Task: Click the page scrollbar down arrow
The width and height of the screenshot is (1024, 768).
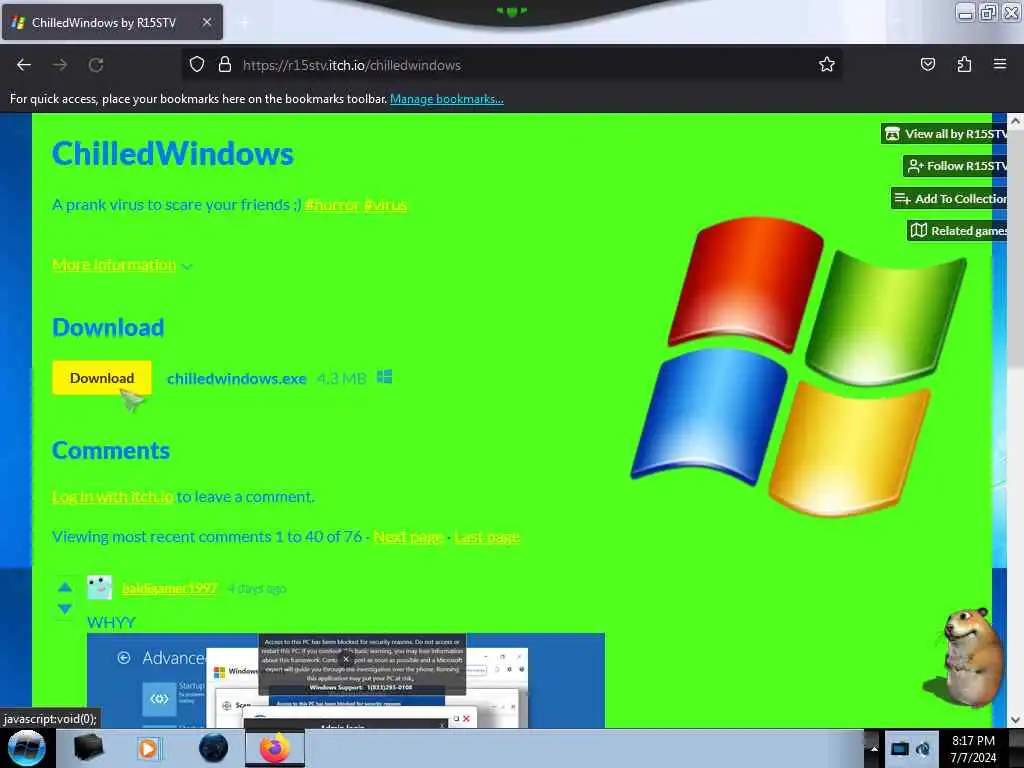Action: click(1015, 720)
